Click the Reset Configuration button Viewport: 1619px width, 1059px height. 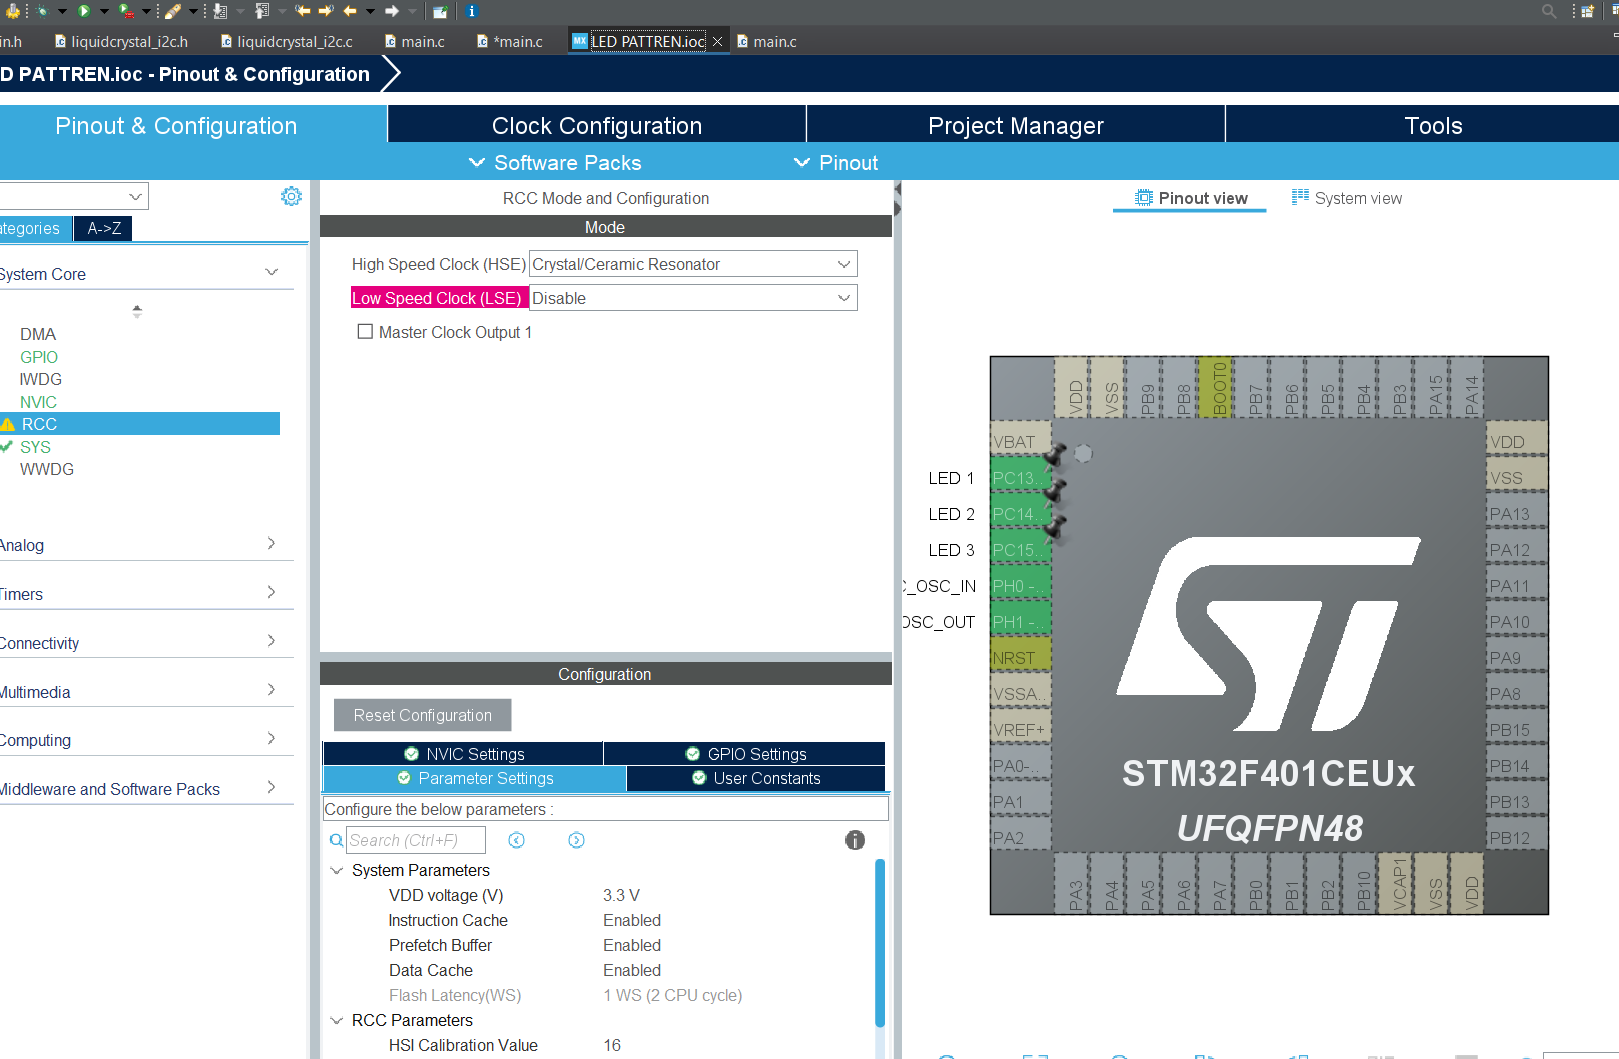click(x=422, y=715)
